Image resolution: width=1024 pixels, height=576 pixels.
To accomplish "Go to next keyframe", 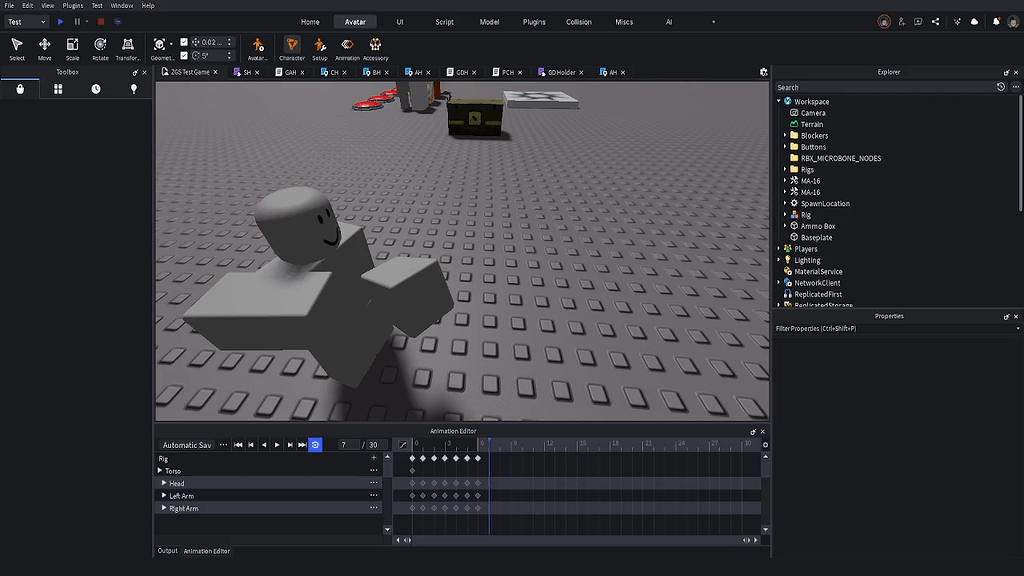I will [x=290, y=445].
